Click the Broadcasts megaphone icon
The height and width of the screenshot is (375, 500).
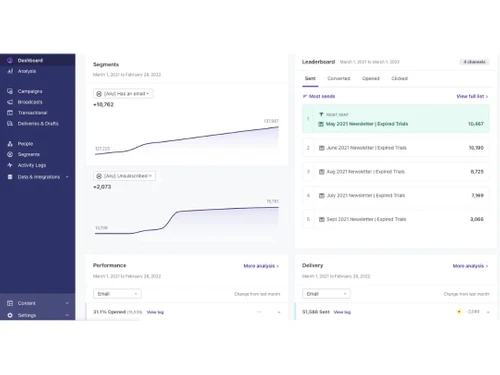[x=10, y=102]
